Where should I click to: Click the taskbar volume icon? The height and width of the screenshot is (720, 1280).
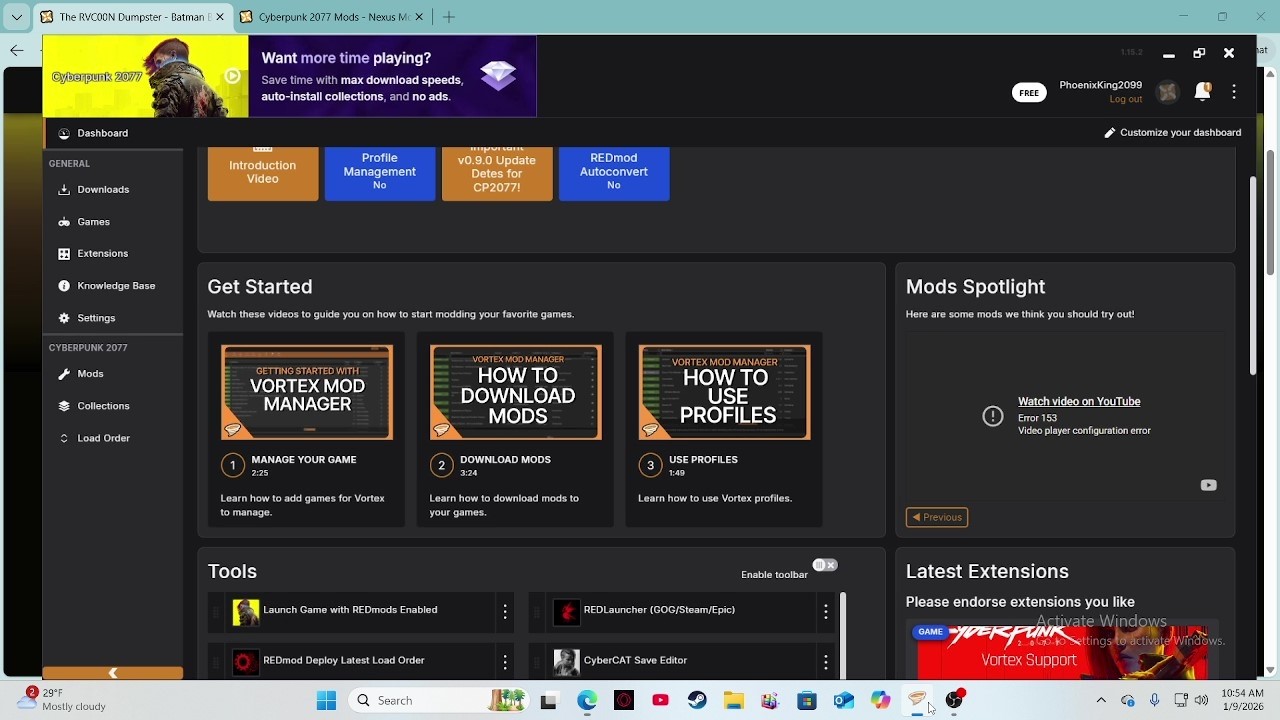[1201, 700]
